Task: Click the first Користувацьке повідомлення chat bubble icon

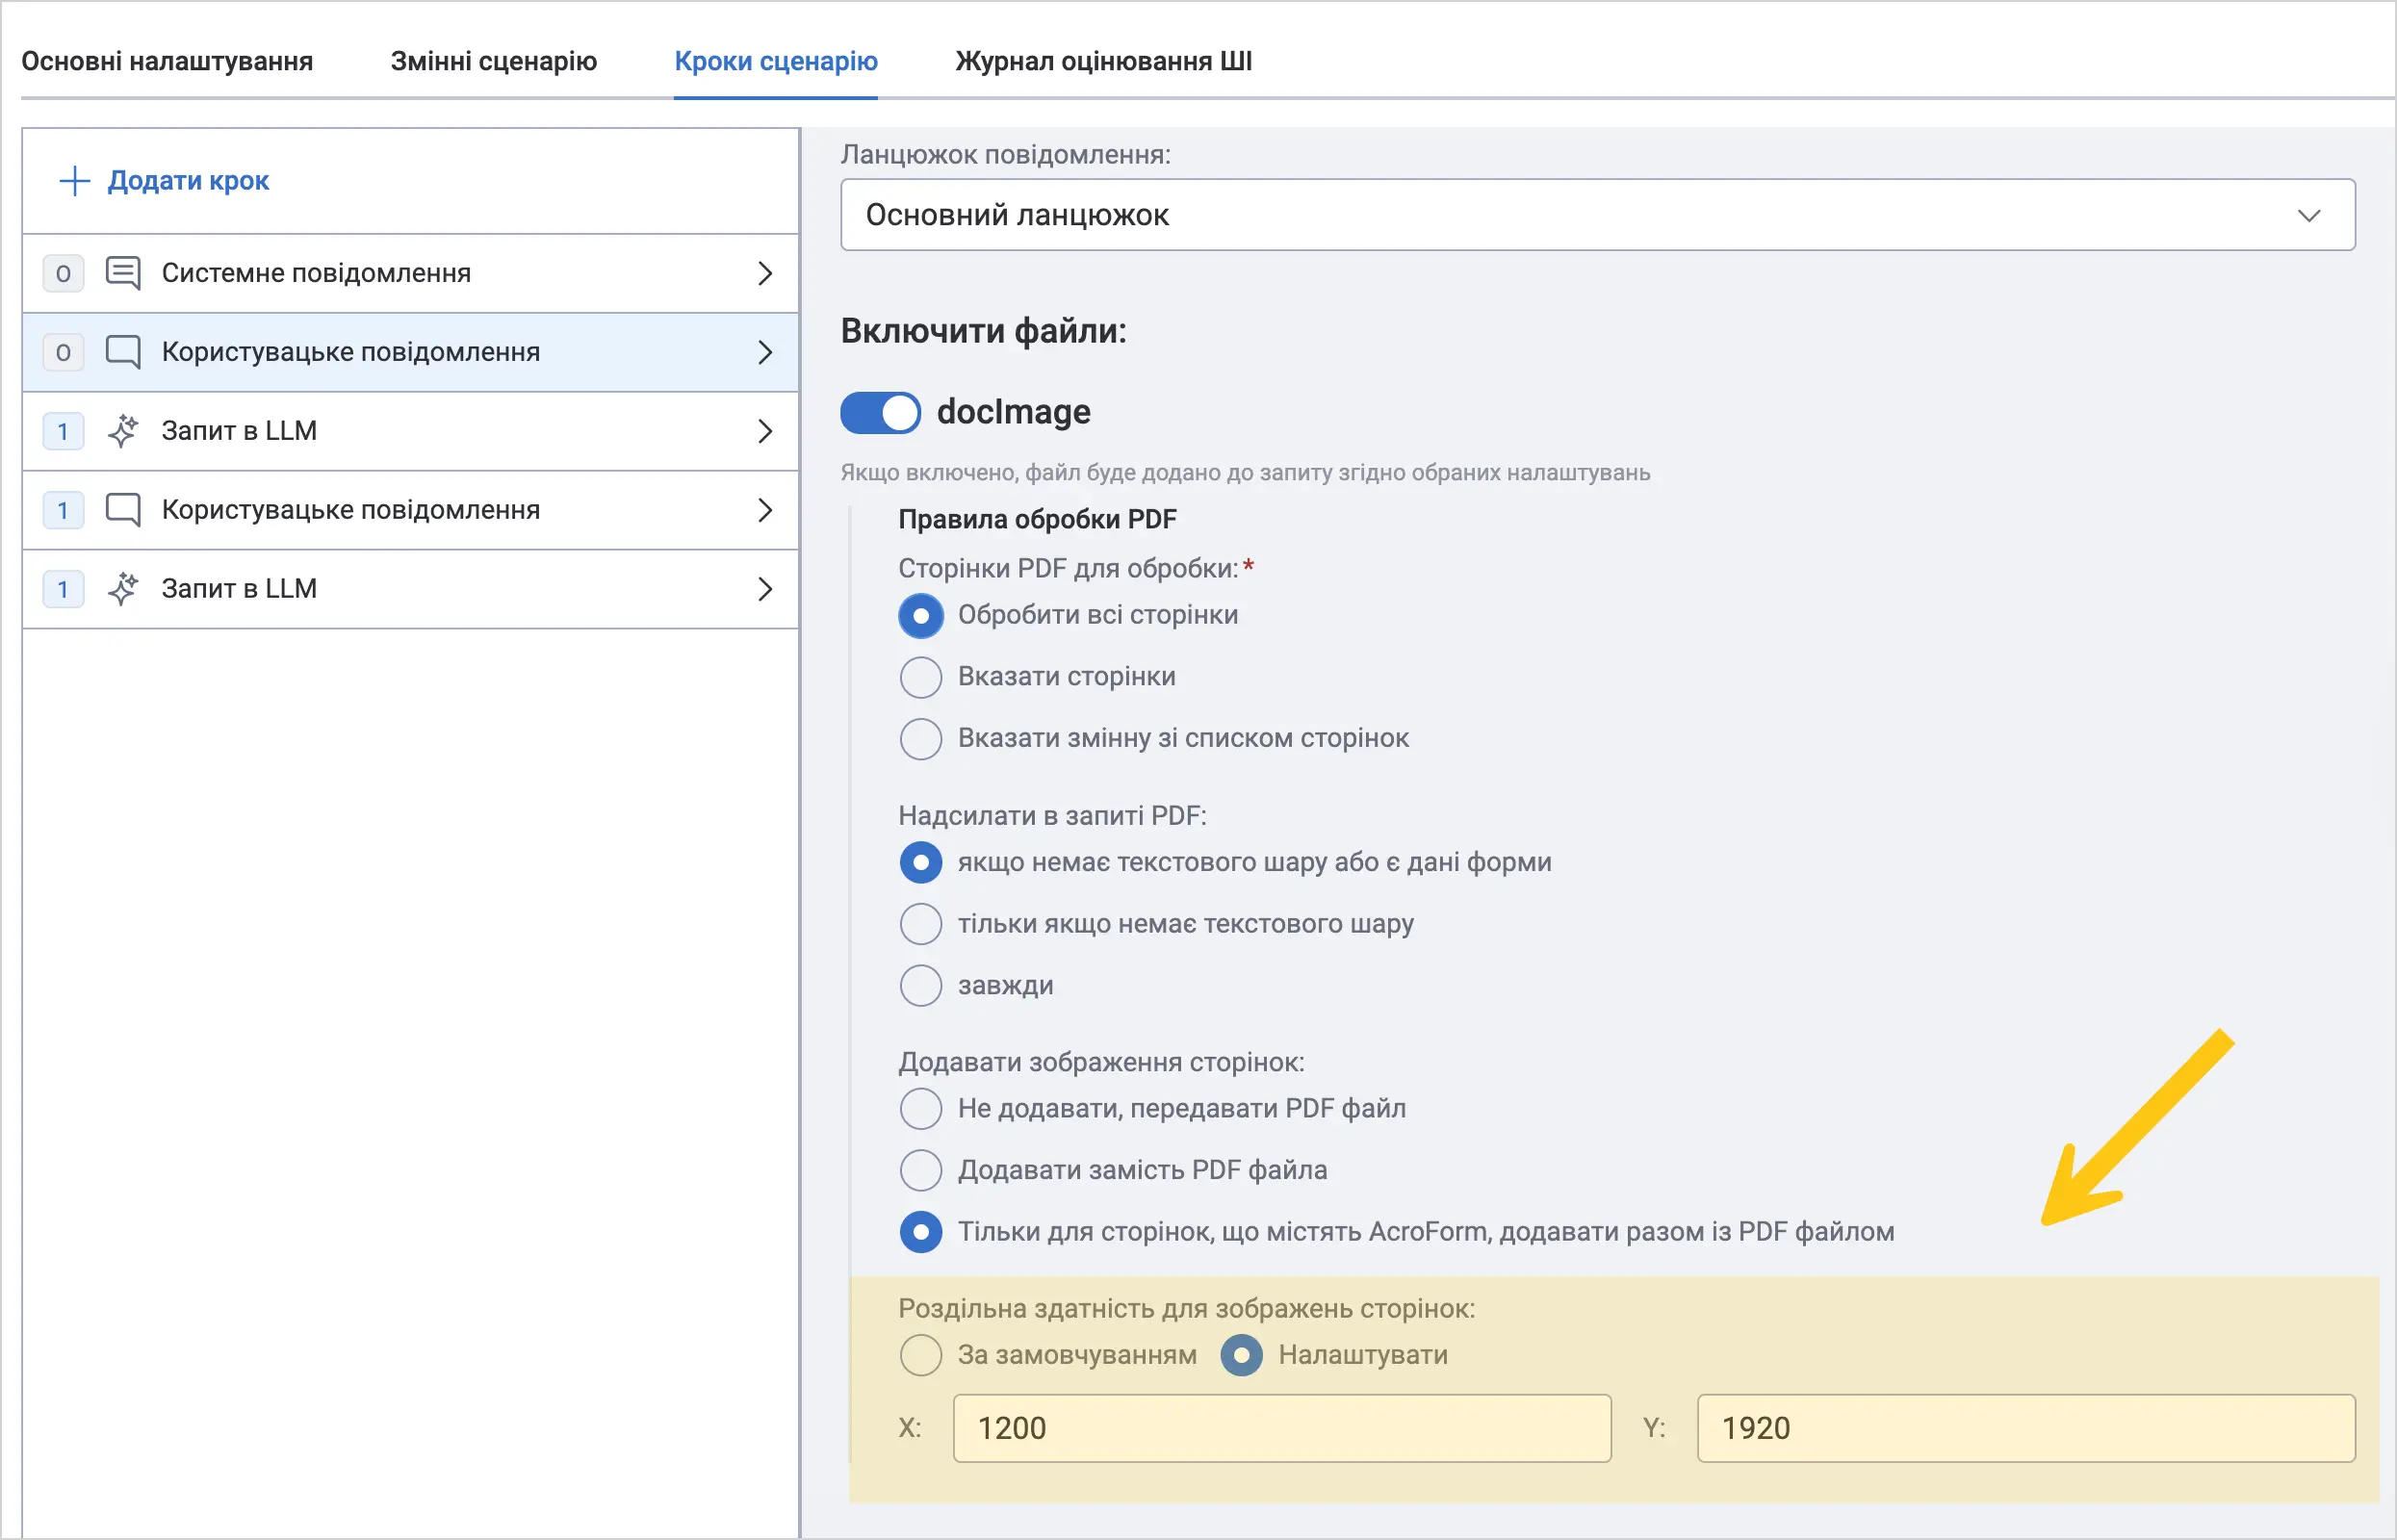Action: [x=123, y=352]
